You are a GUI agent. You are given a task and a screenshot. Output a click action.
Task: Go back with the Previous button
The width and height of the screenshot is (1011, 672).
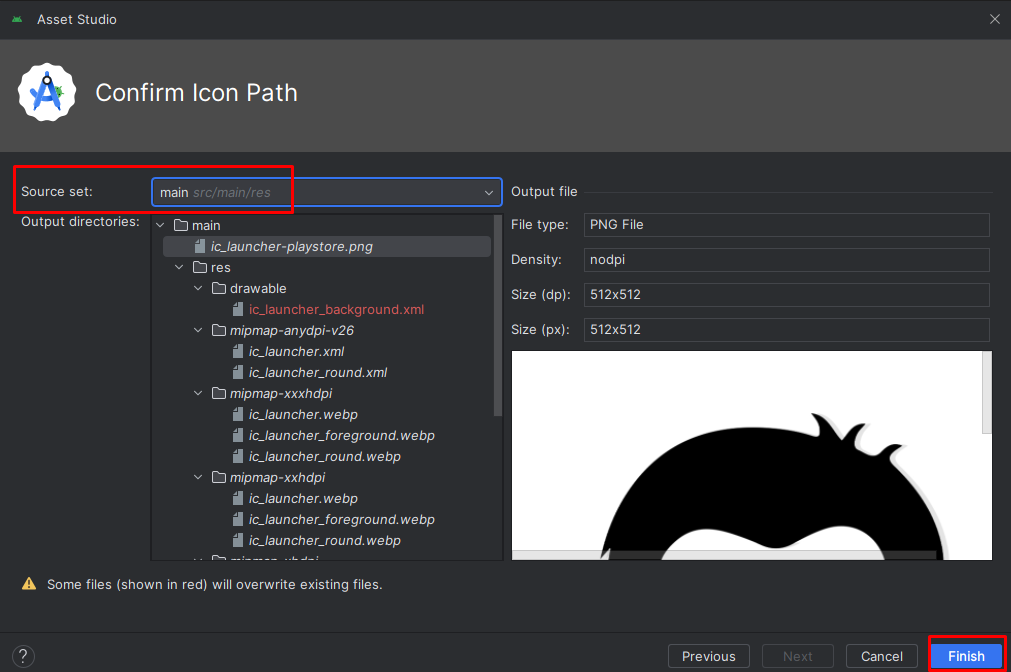709,656
